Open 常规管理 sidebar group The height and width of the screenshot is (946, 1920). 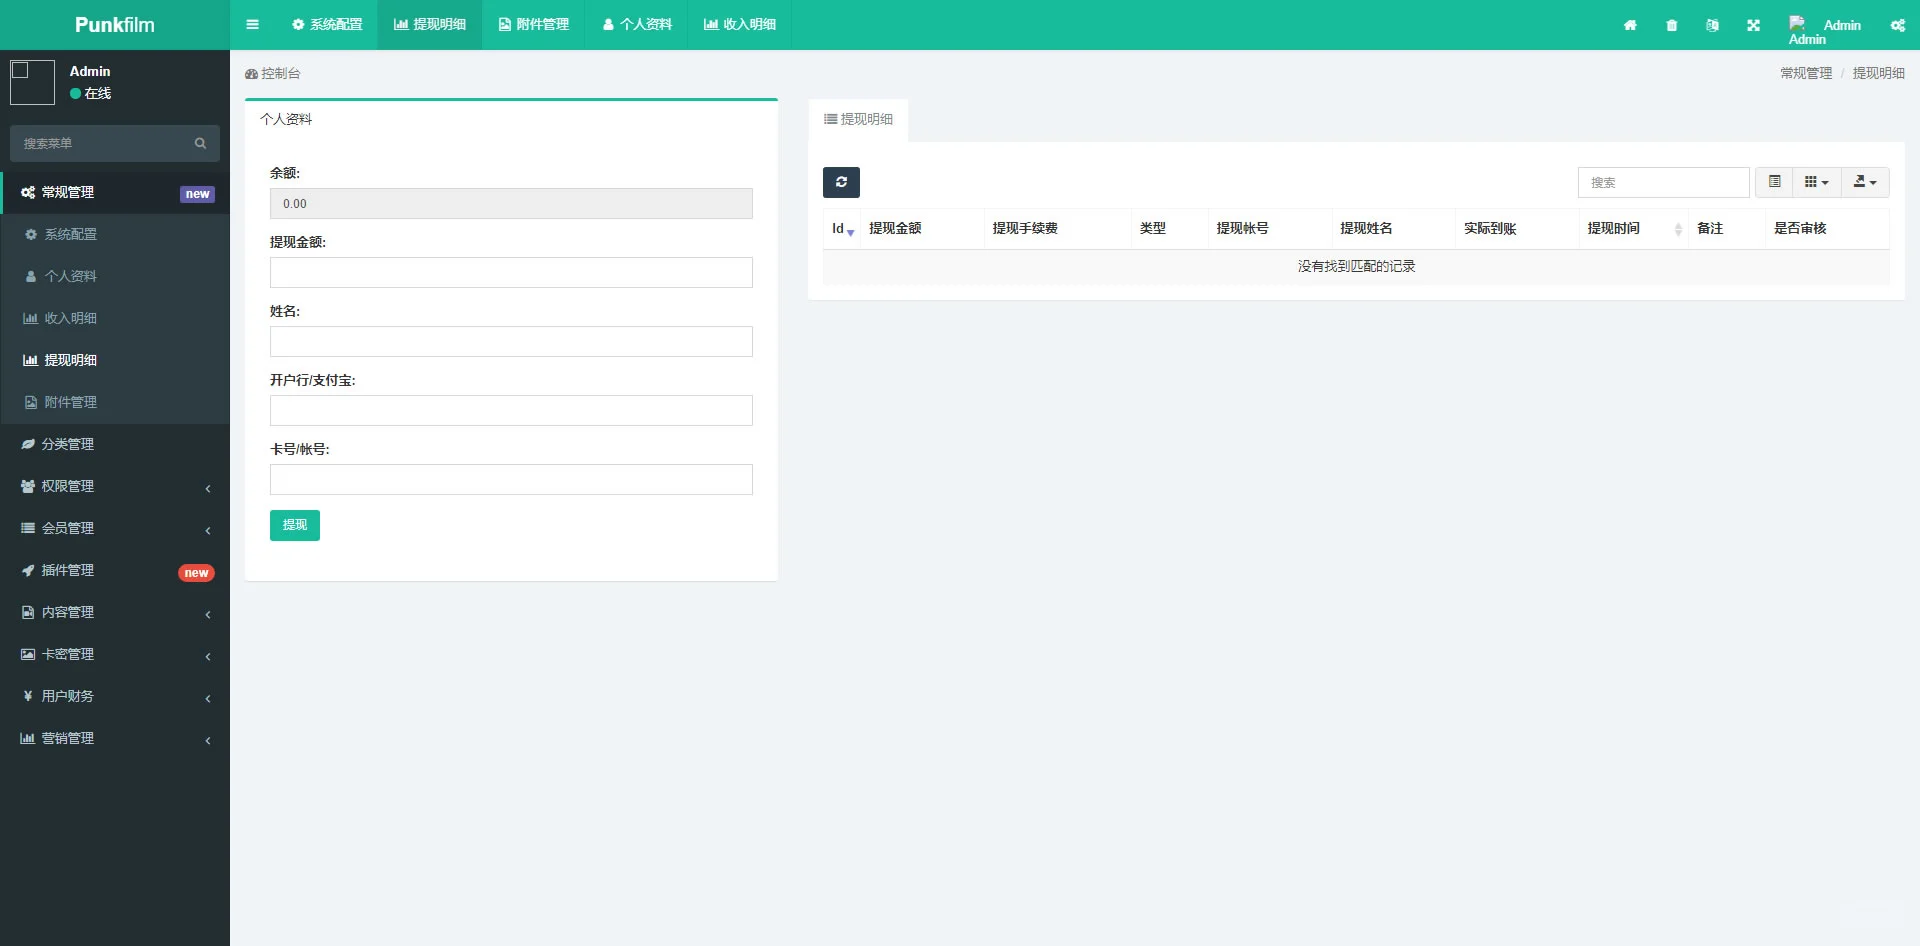[115, 192]
